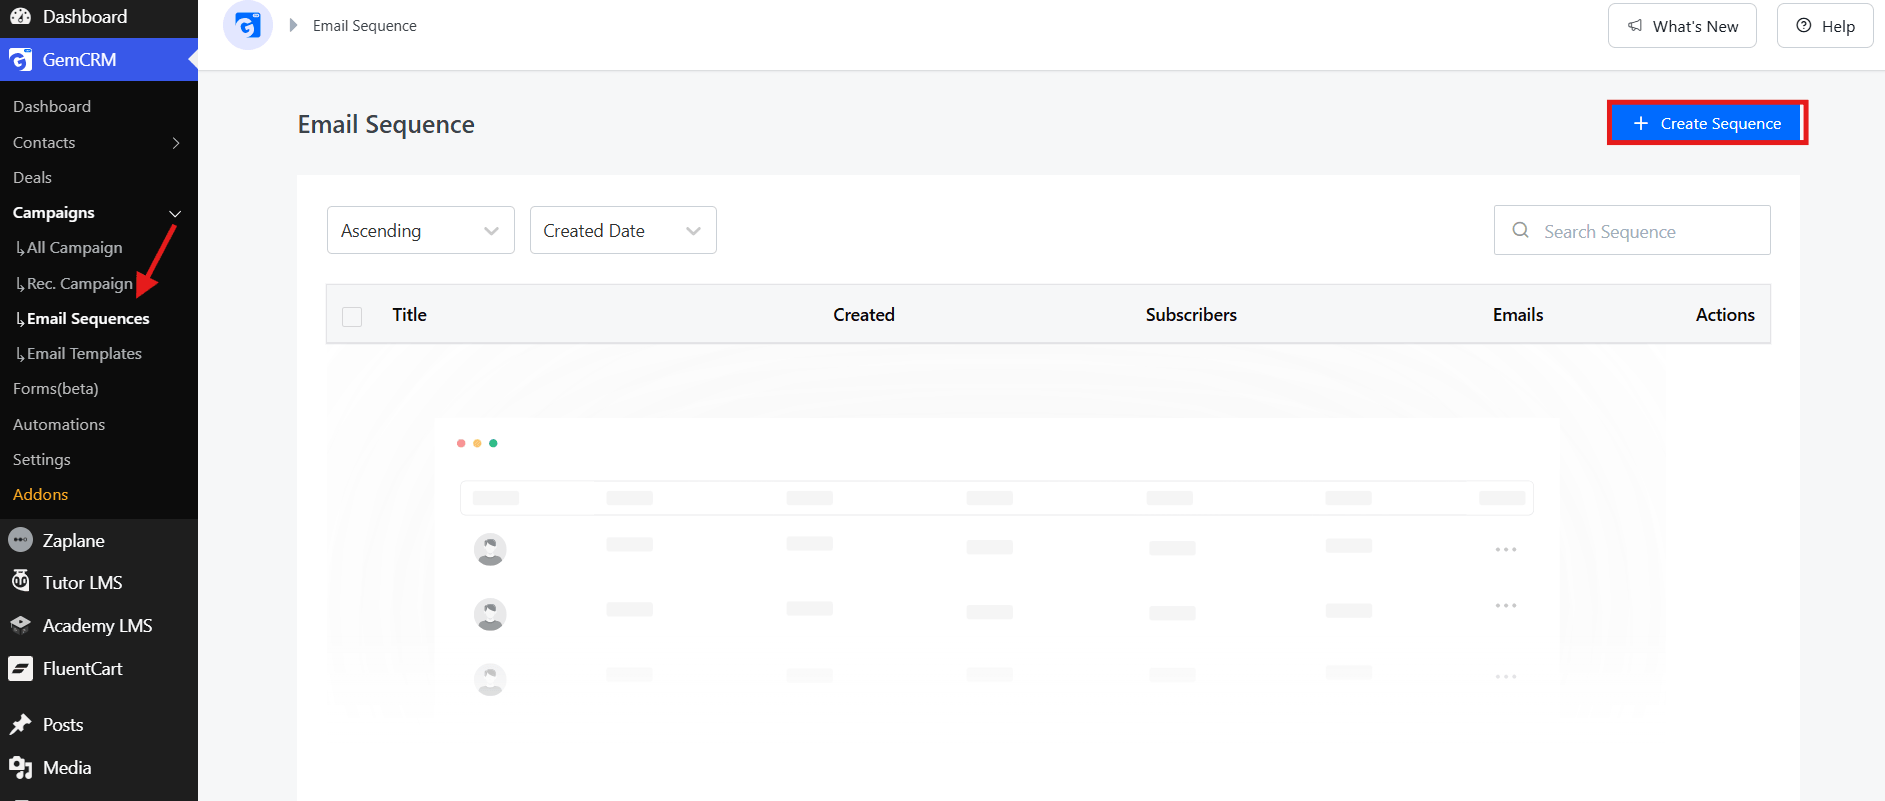Click the Emails column header
Image resolution: width=1885 pixels, height=801 pixels.
1518,315
